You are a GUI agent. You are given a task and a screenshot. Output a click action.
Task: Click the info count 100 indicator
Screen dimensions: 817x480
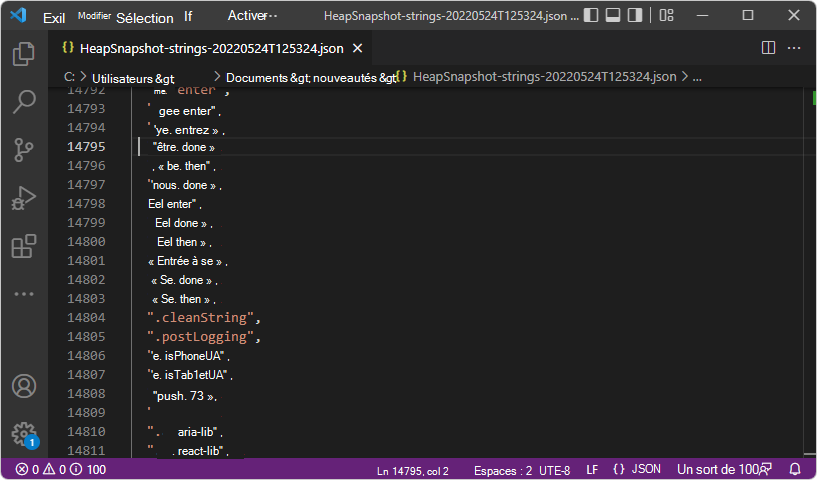click(88, 470)
